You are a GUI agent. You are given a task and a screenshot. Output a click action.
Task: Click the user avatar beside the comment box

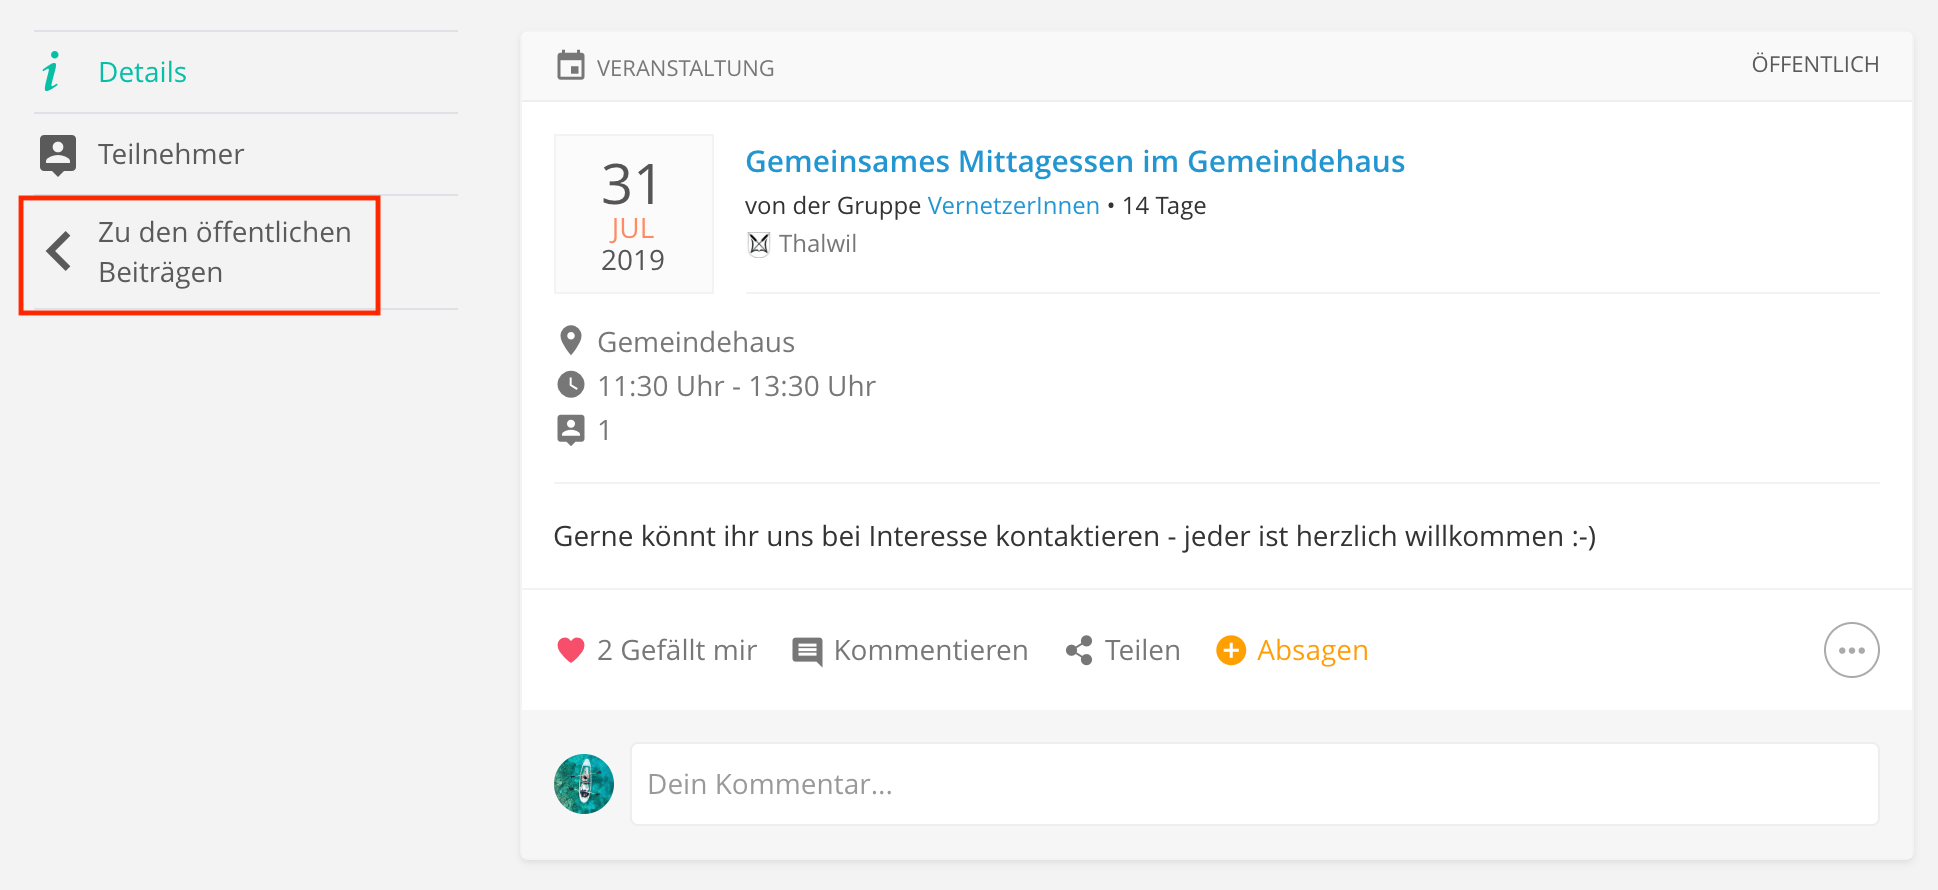pos(584,784)
